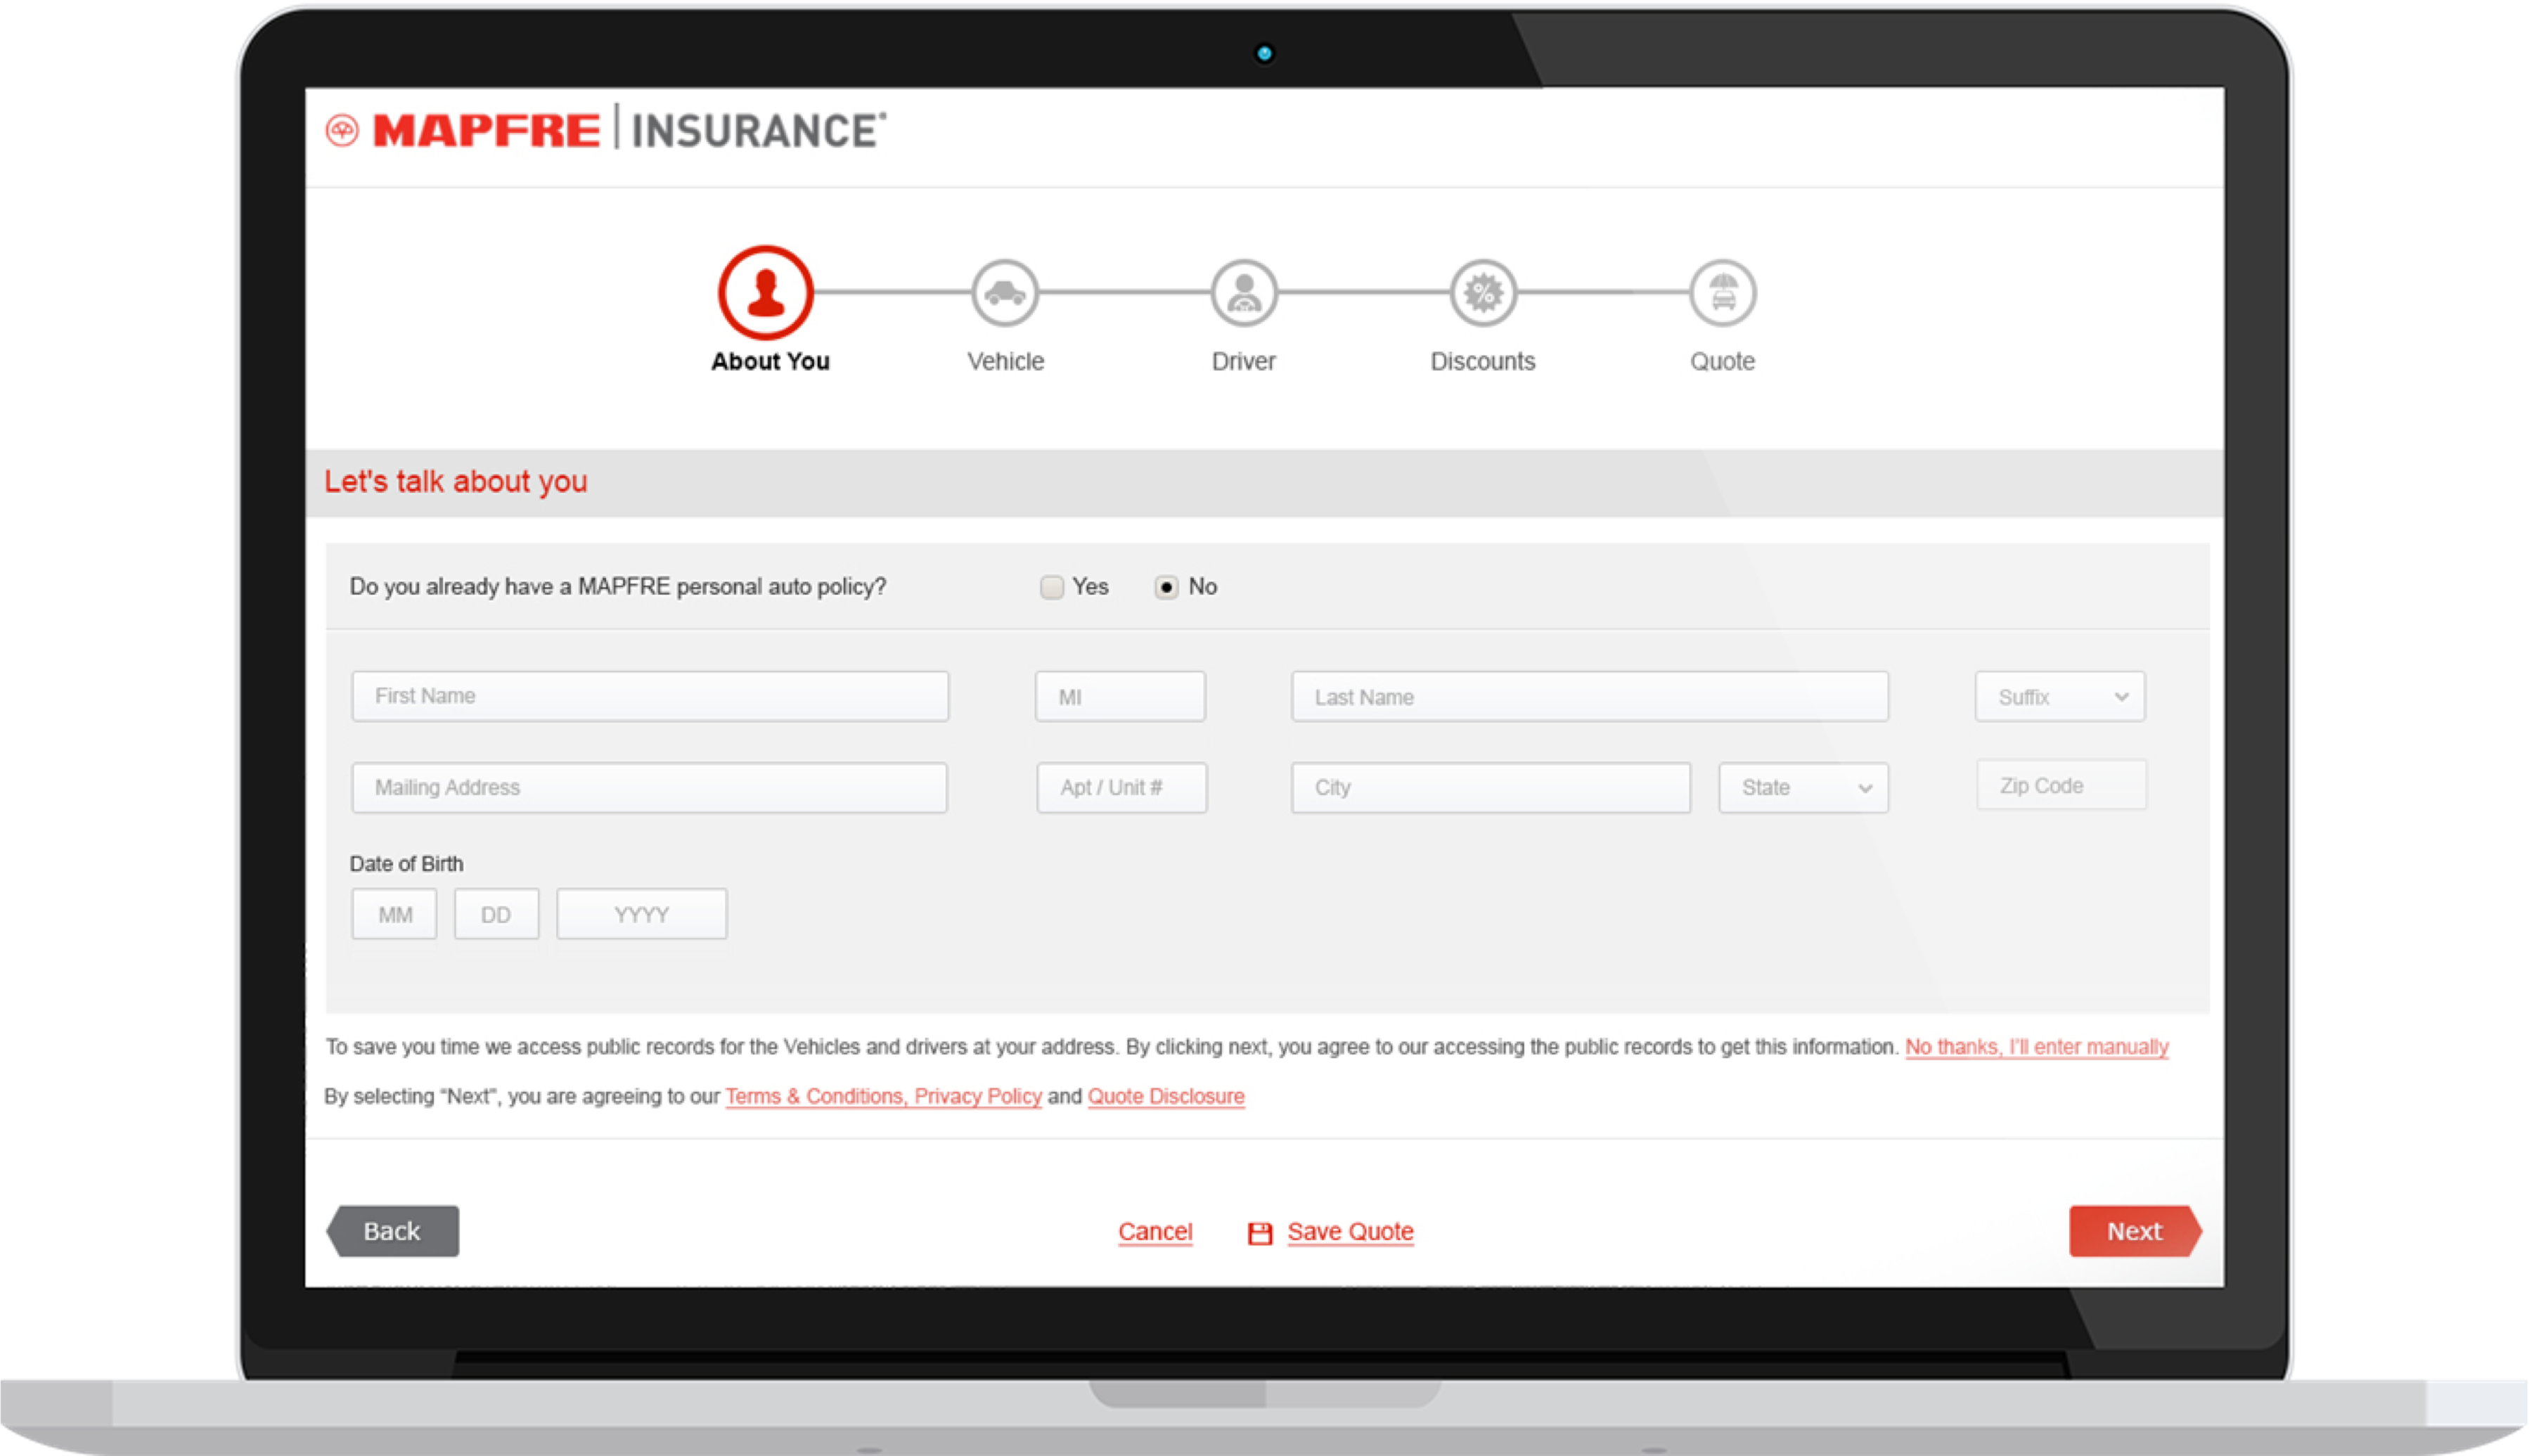Select the Vehicle car step icon
Image resolution: width=2529 pixels, height=1456 pixels.
[1005, 293]
